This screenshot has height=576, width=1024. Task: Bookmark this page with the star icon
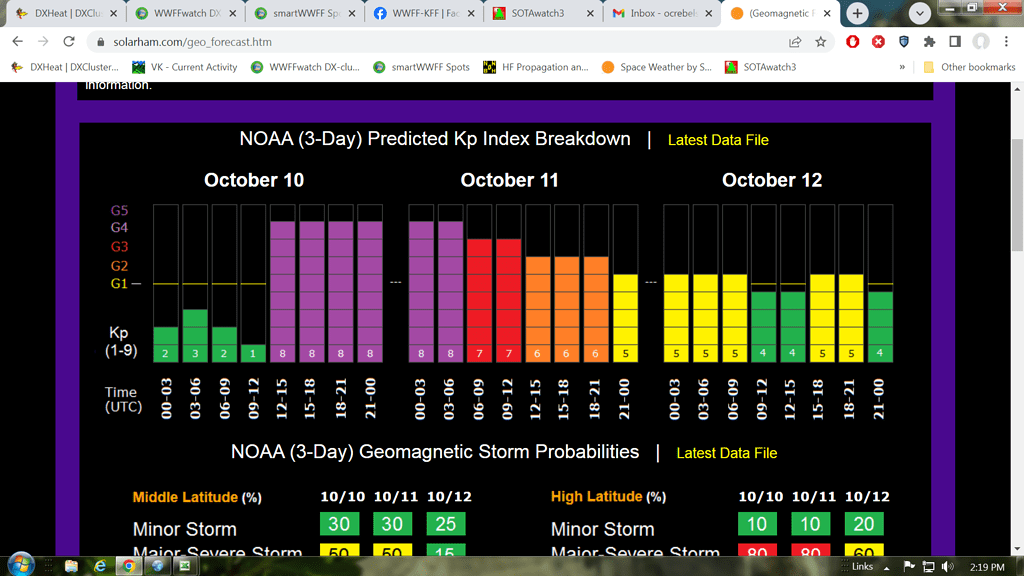(821, 42)
